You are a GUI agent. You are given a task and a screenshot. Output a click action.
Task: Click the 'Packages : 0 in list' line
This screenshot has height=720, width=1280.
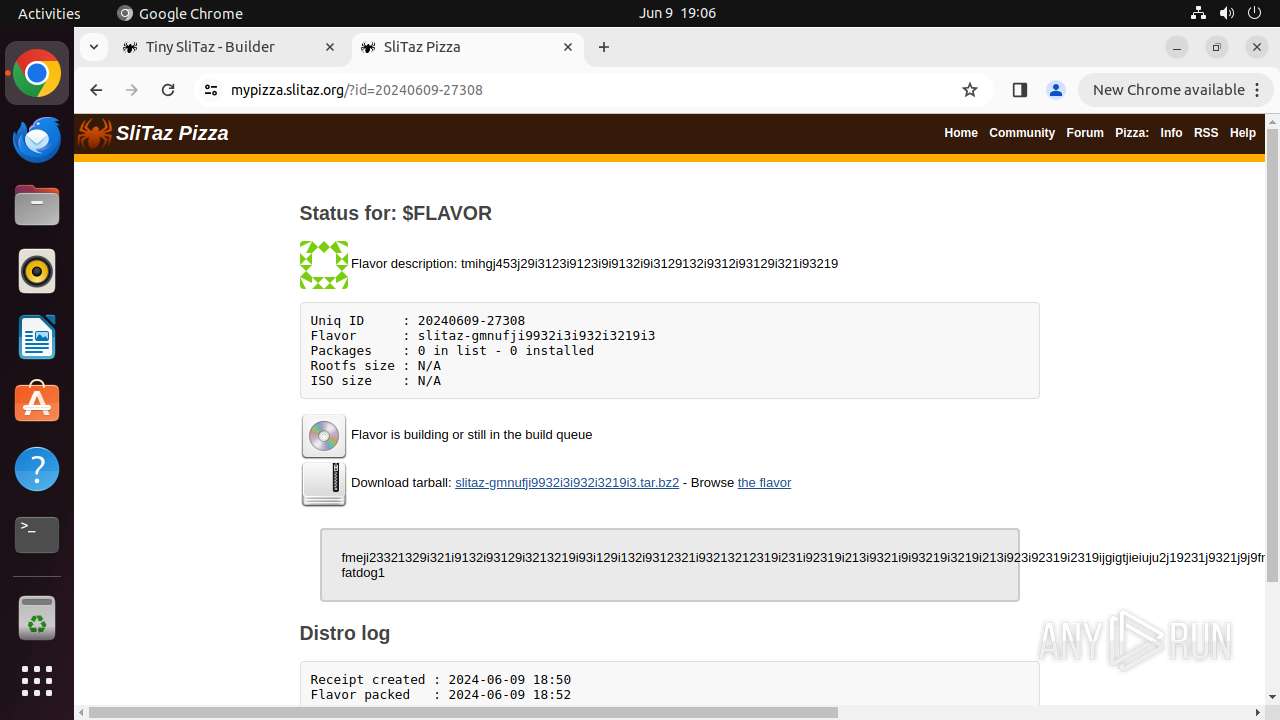(452, 351)
